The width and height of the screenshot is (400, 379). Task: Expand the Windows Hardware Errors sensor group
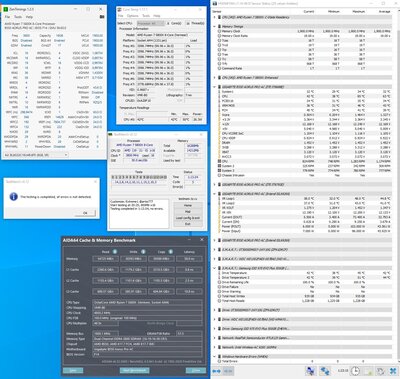click(214, 356)
